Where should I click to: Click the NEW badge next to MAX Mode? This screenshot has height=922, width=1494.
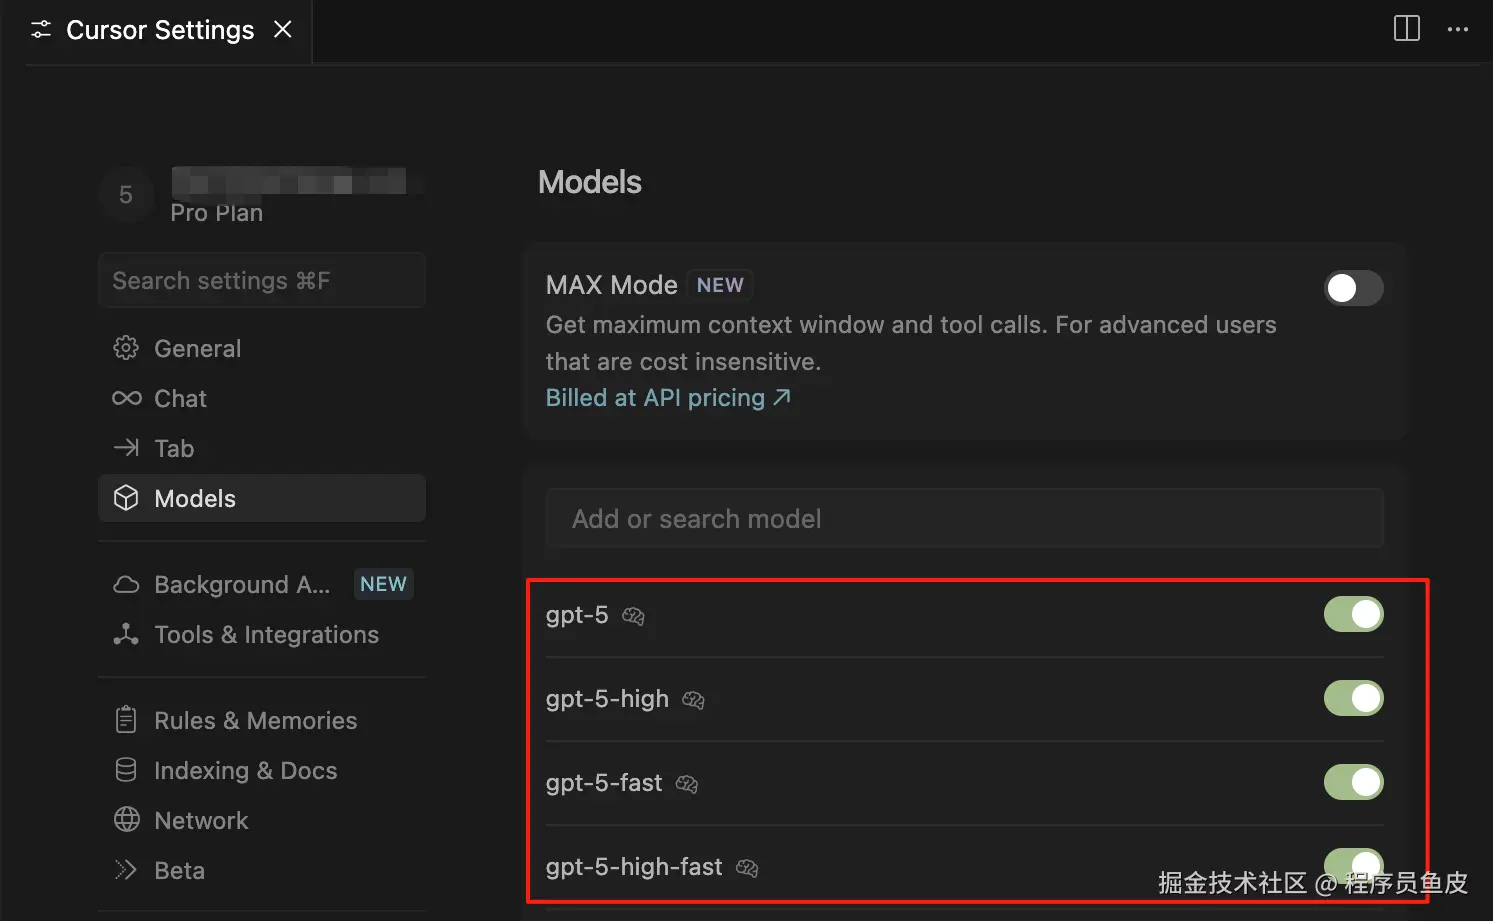pyautogui.click(x=720, y=285)
